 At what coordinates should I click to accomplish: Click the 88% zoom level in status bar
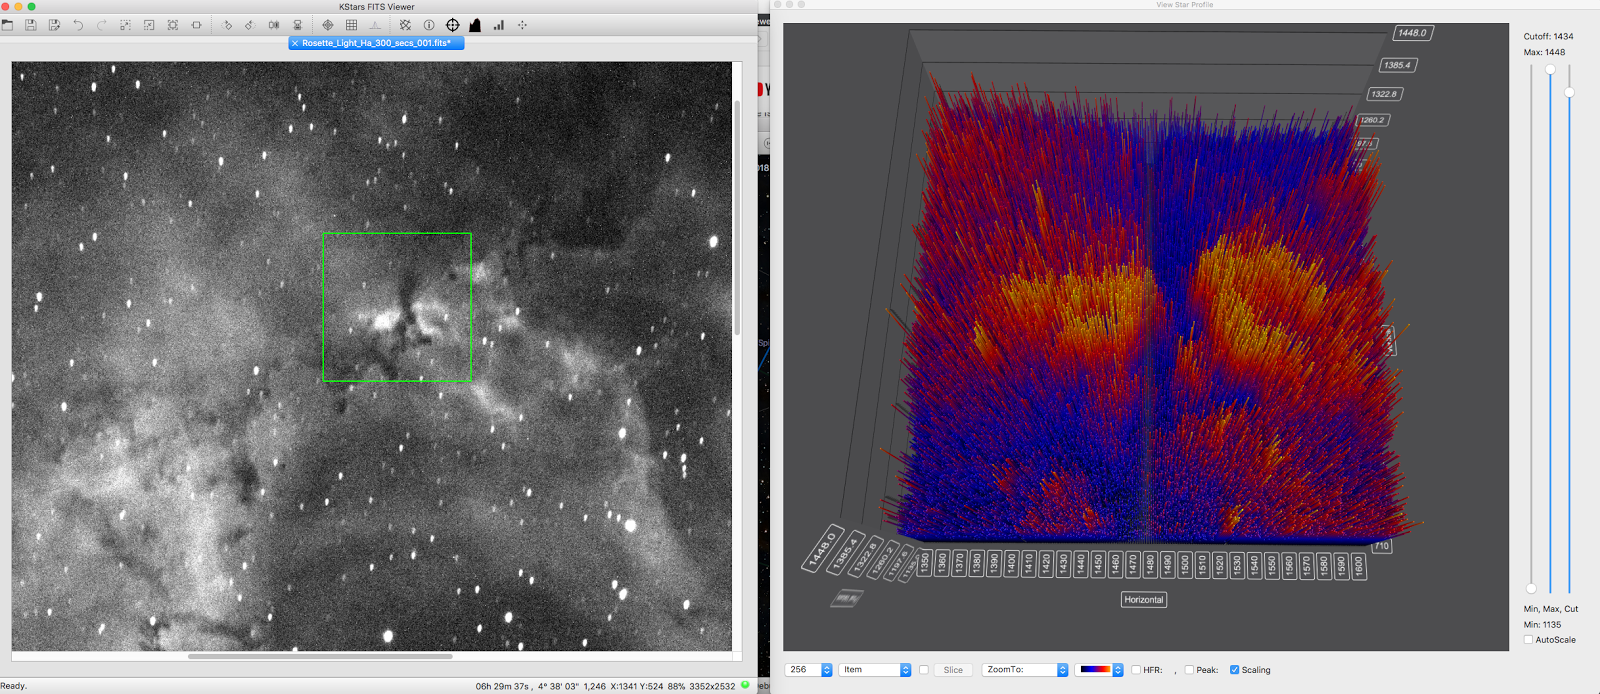[x=676, y=686]
